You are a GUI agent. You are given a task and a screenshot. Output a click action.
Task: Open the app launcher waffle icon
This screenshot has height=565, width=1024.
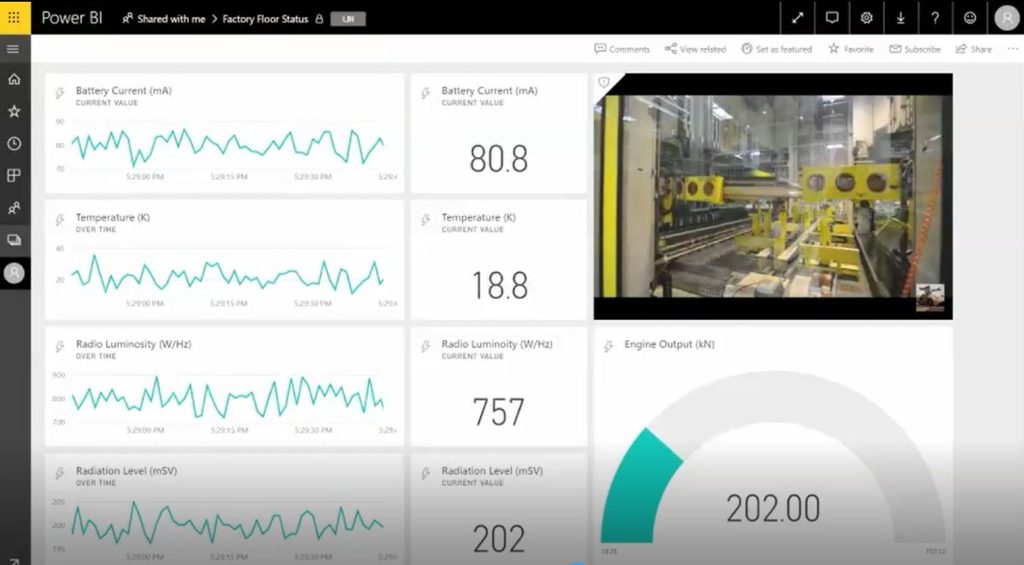click(14, 17)
